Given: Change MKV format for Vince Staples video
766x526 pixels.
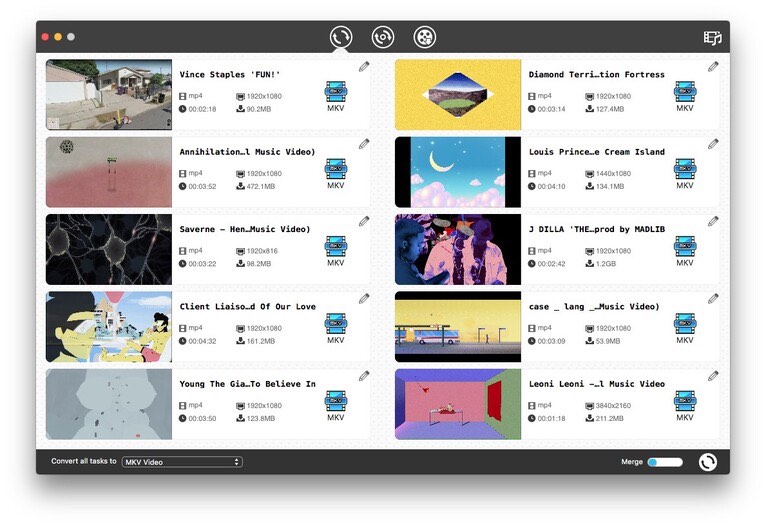Looking at the screenshot, I should click(x=336, y=96).
